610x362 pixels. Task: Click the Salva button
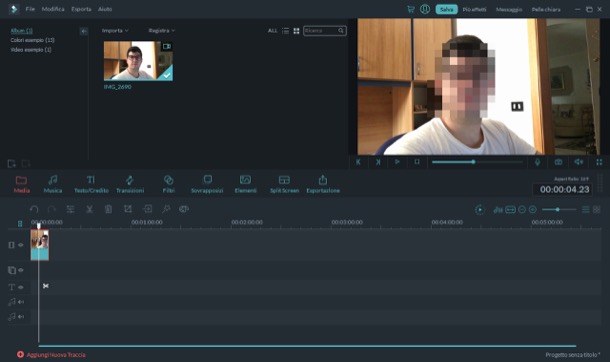click(x=447, y=9)
